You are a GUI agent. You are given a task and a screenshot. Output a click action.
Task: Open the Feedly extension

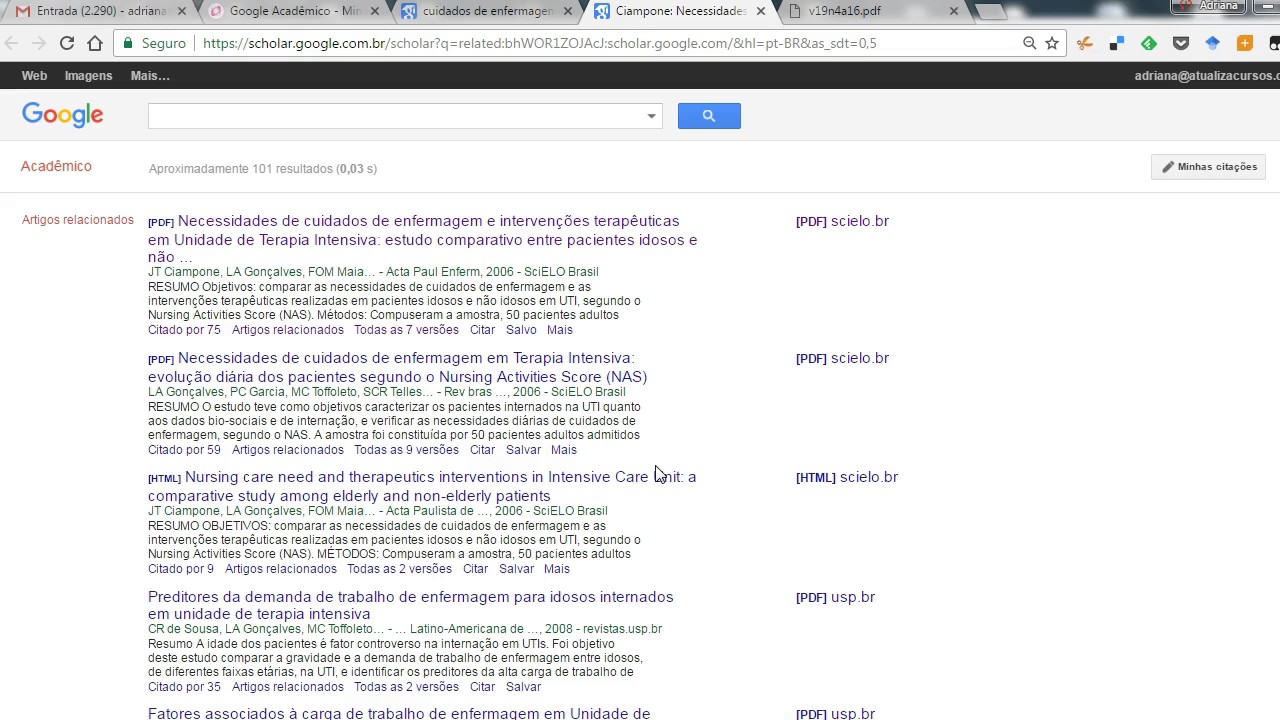(x=1149, y=43)
